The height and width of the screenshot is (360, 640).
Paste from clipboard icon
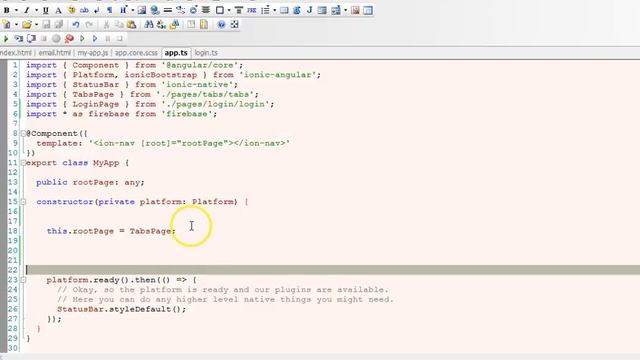[131, 24]
